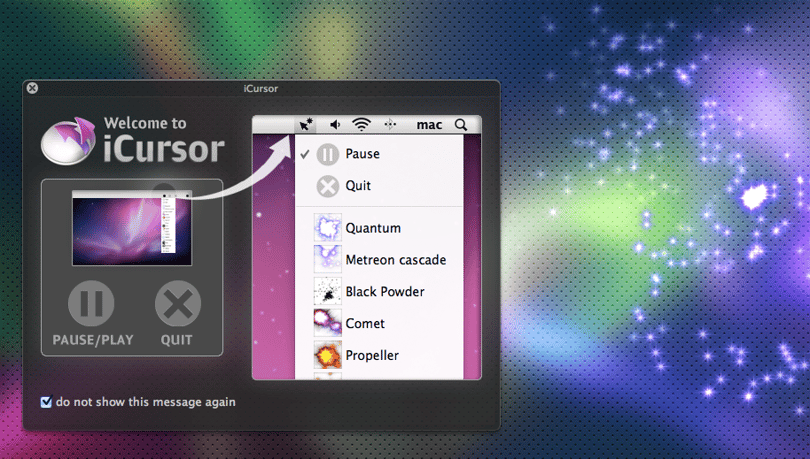Select the Metreon cascade effect icon

click(328, 259)
